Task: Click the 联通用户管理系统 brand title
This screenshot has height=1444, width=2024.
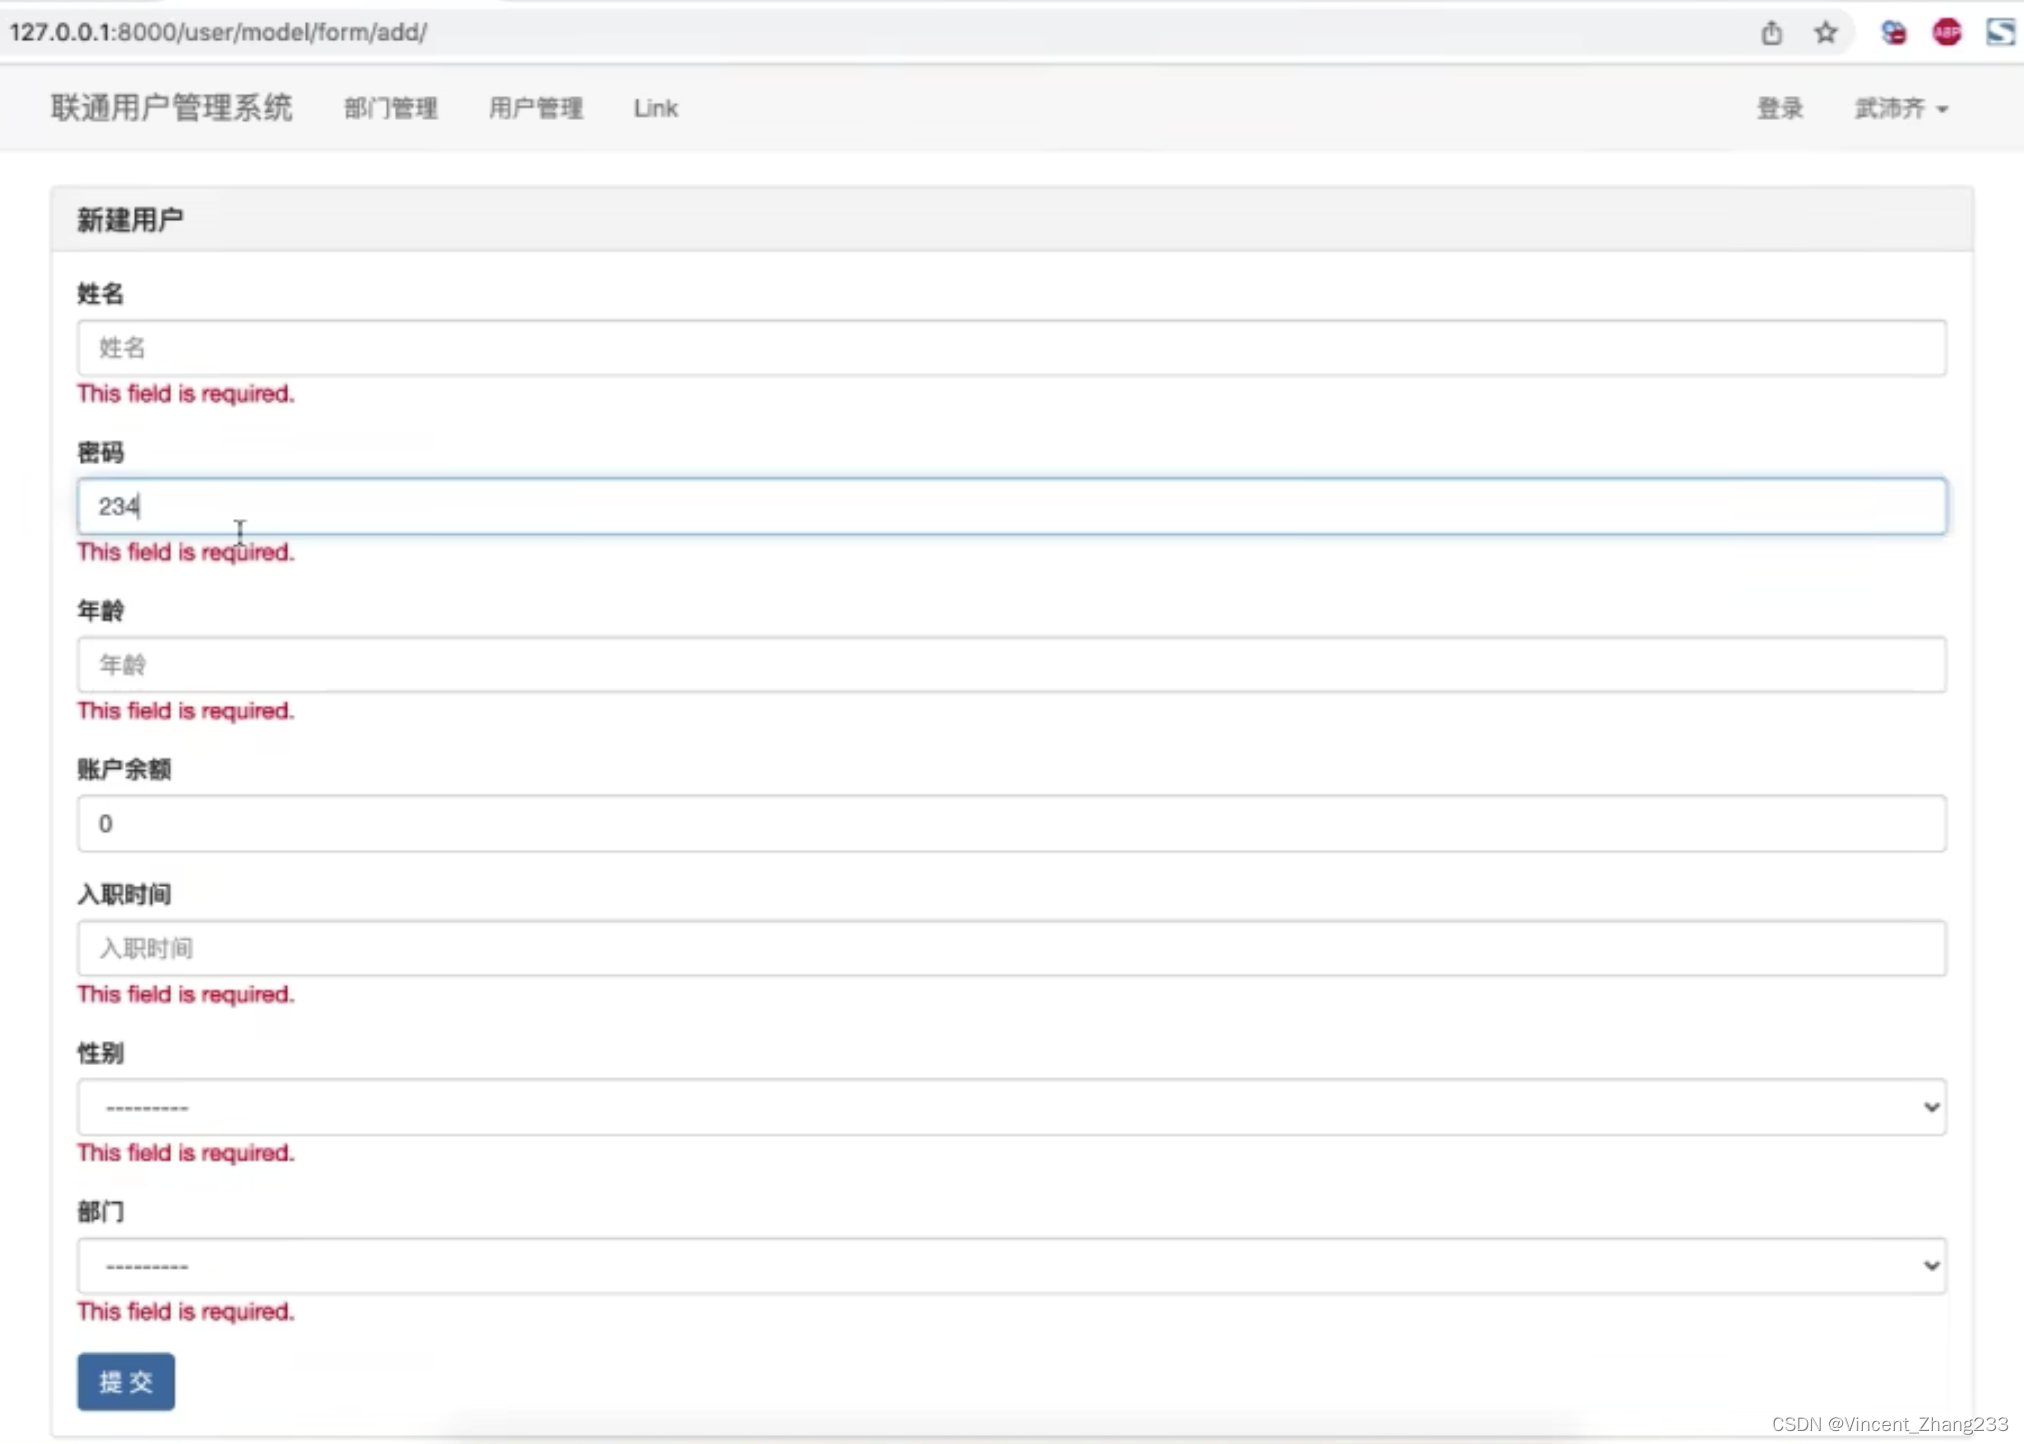Action: (172, 108)
